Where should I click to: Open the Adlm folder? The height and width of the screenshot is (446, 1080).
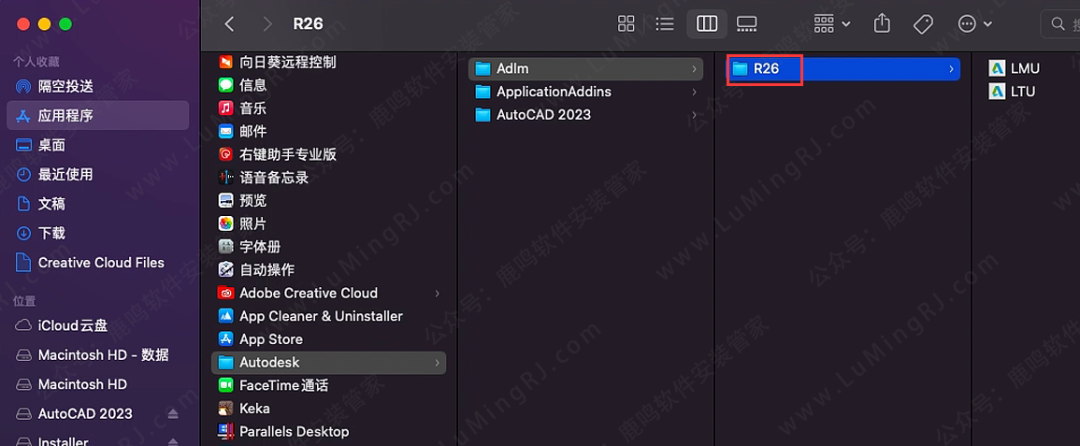pyautogui.click(x=512, y=68)
